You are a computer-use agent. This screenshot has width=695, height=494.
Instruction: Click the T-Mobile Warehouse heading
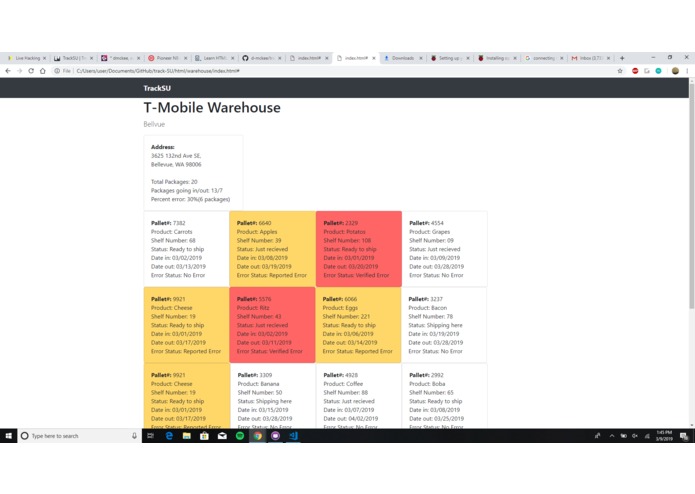click(212, 108)
